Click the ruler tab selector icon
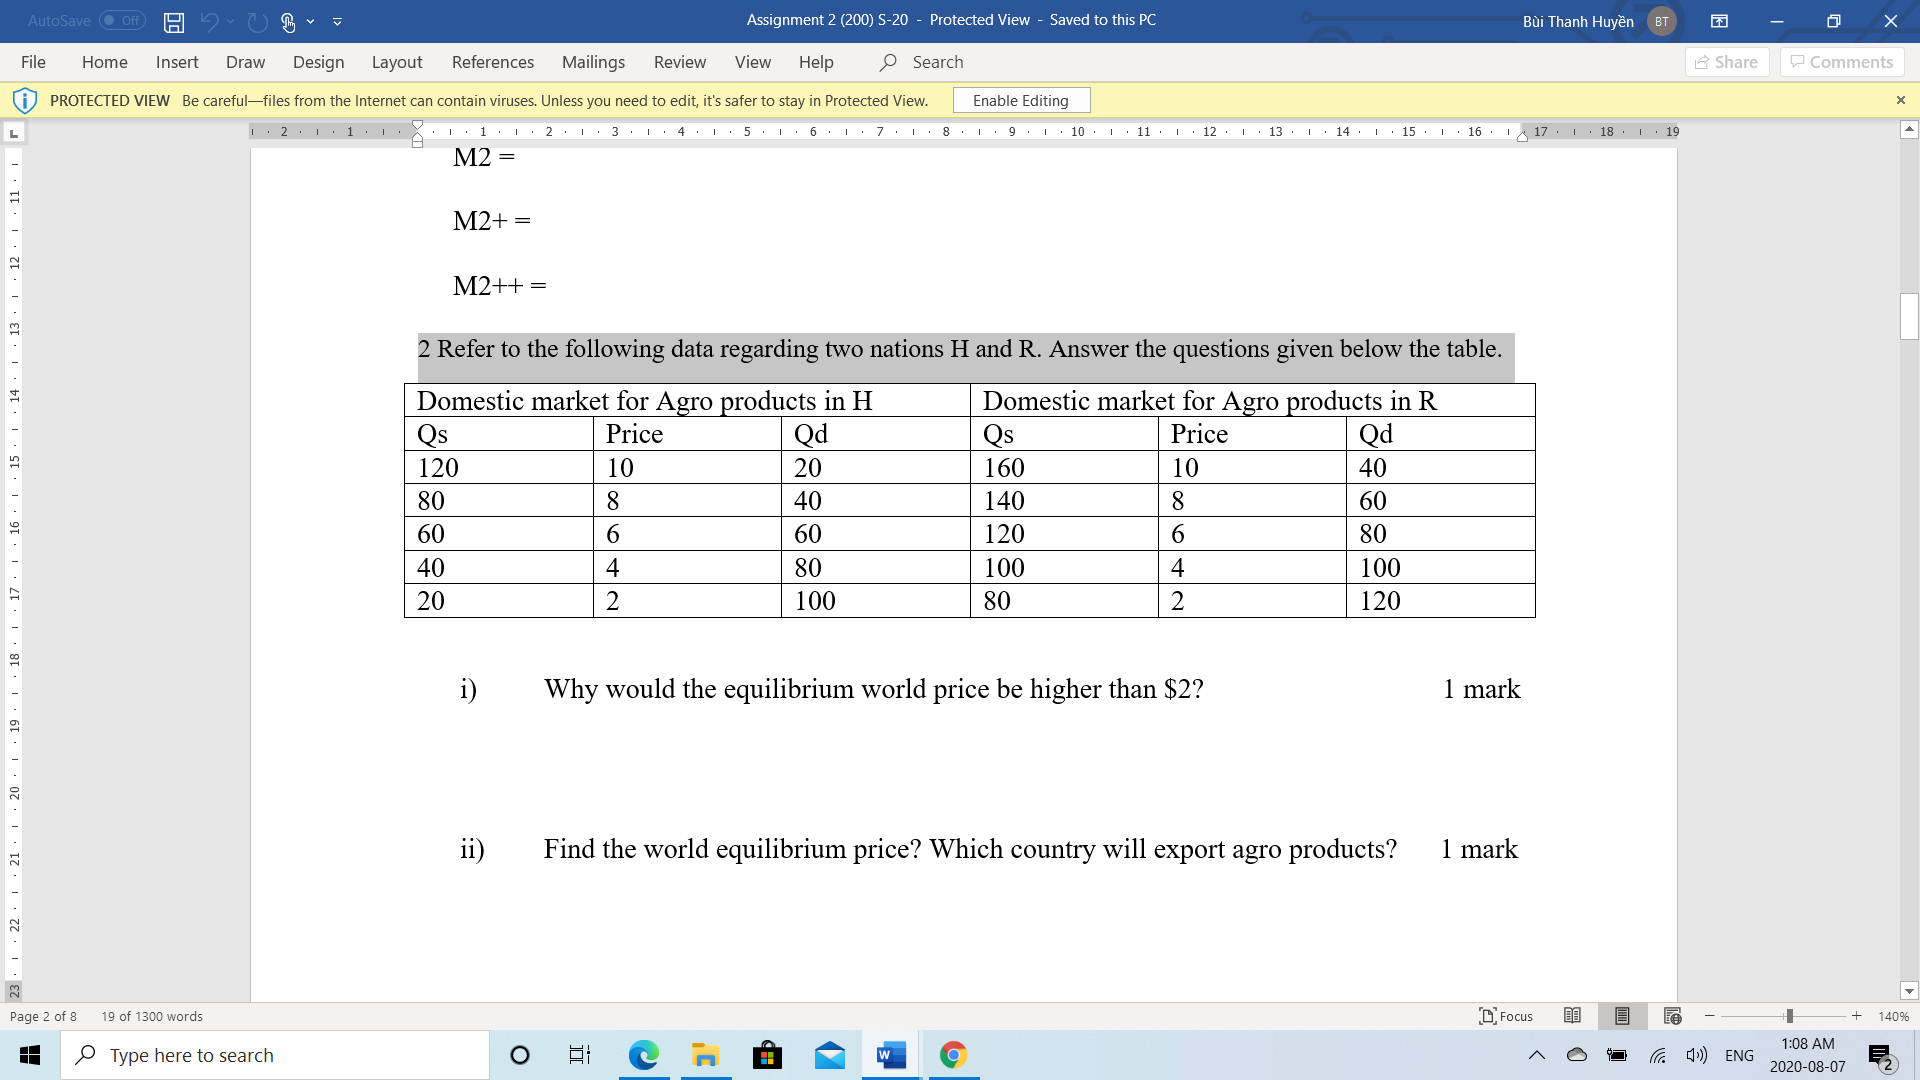This screenshot has width=1920, height=1080. (14, 133)
